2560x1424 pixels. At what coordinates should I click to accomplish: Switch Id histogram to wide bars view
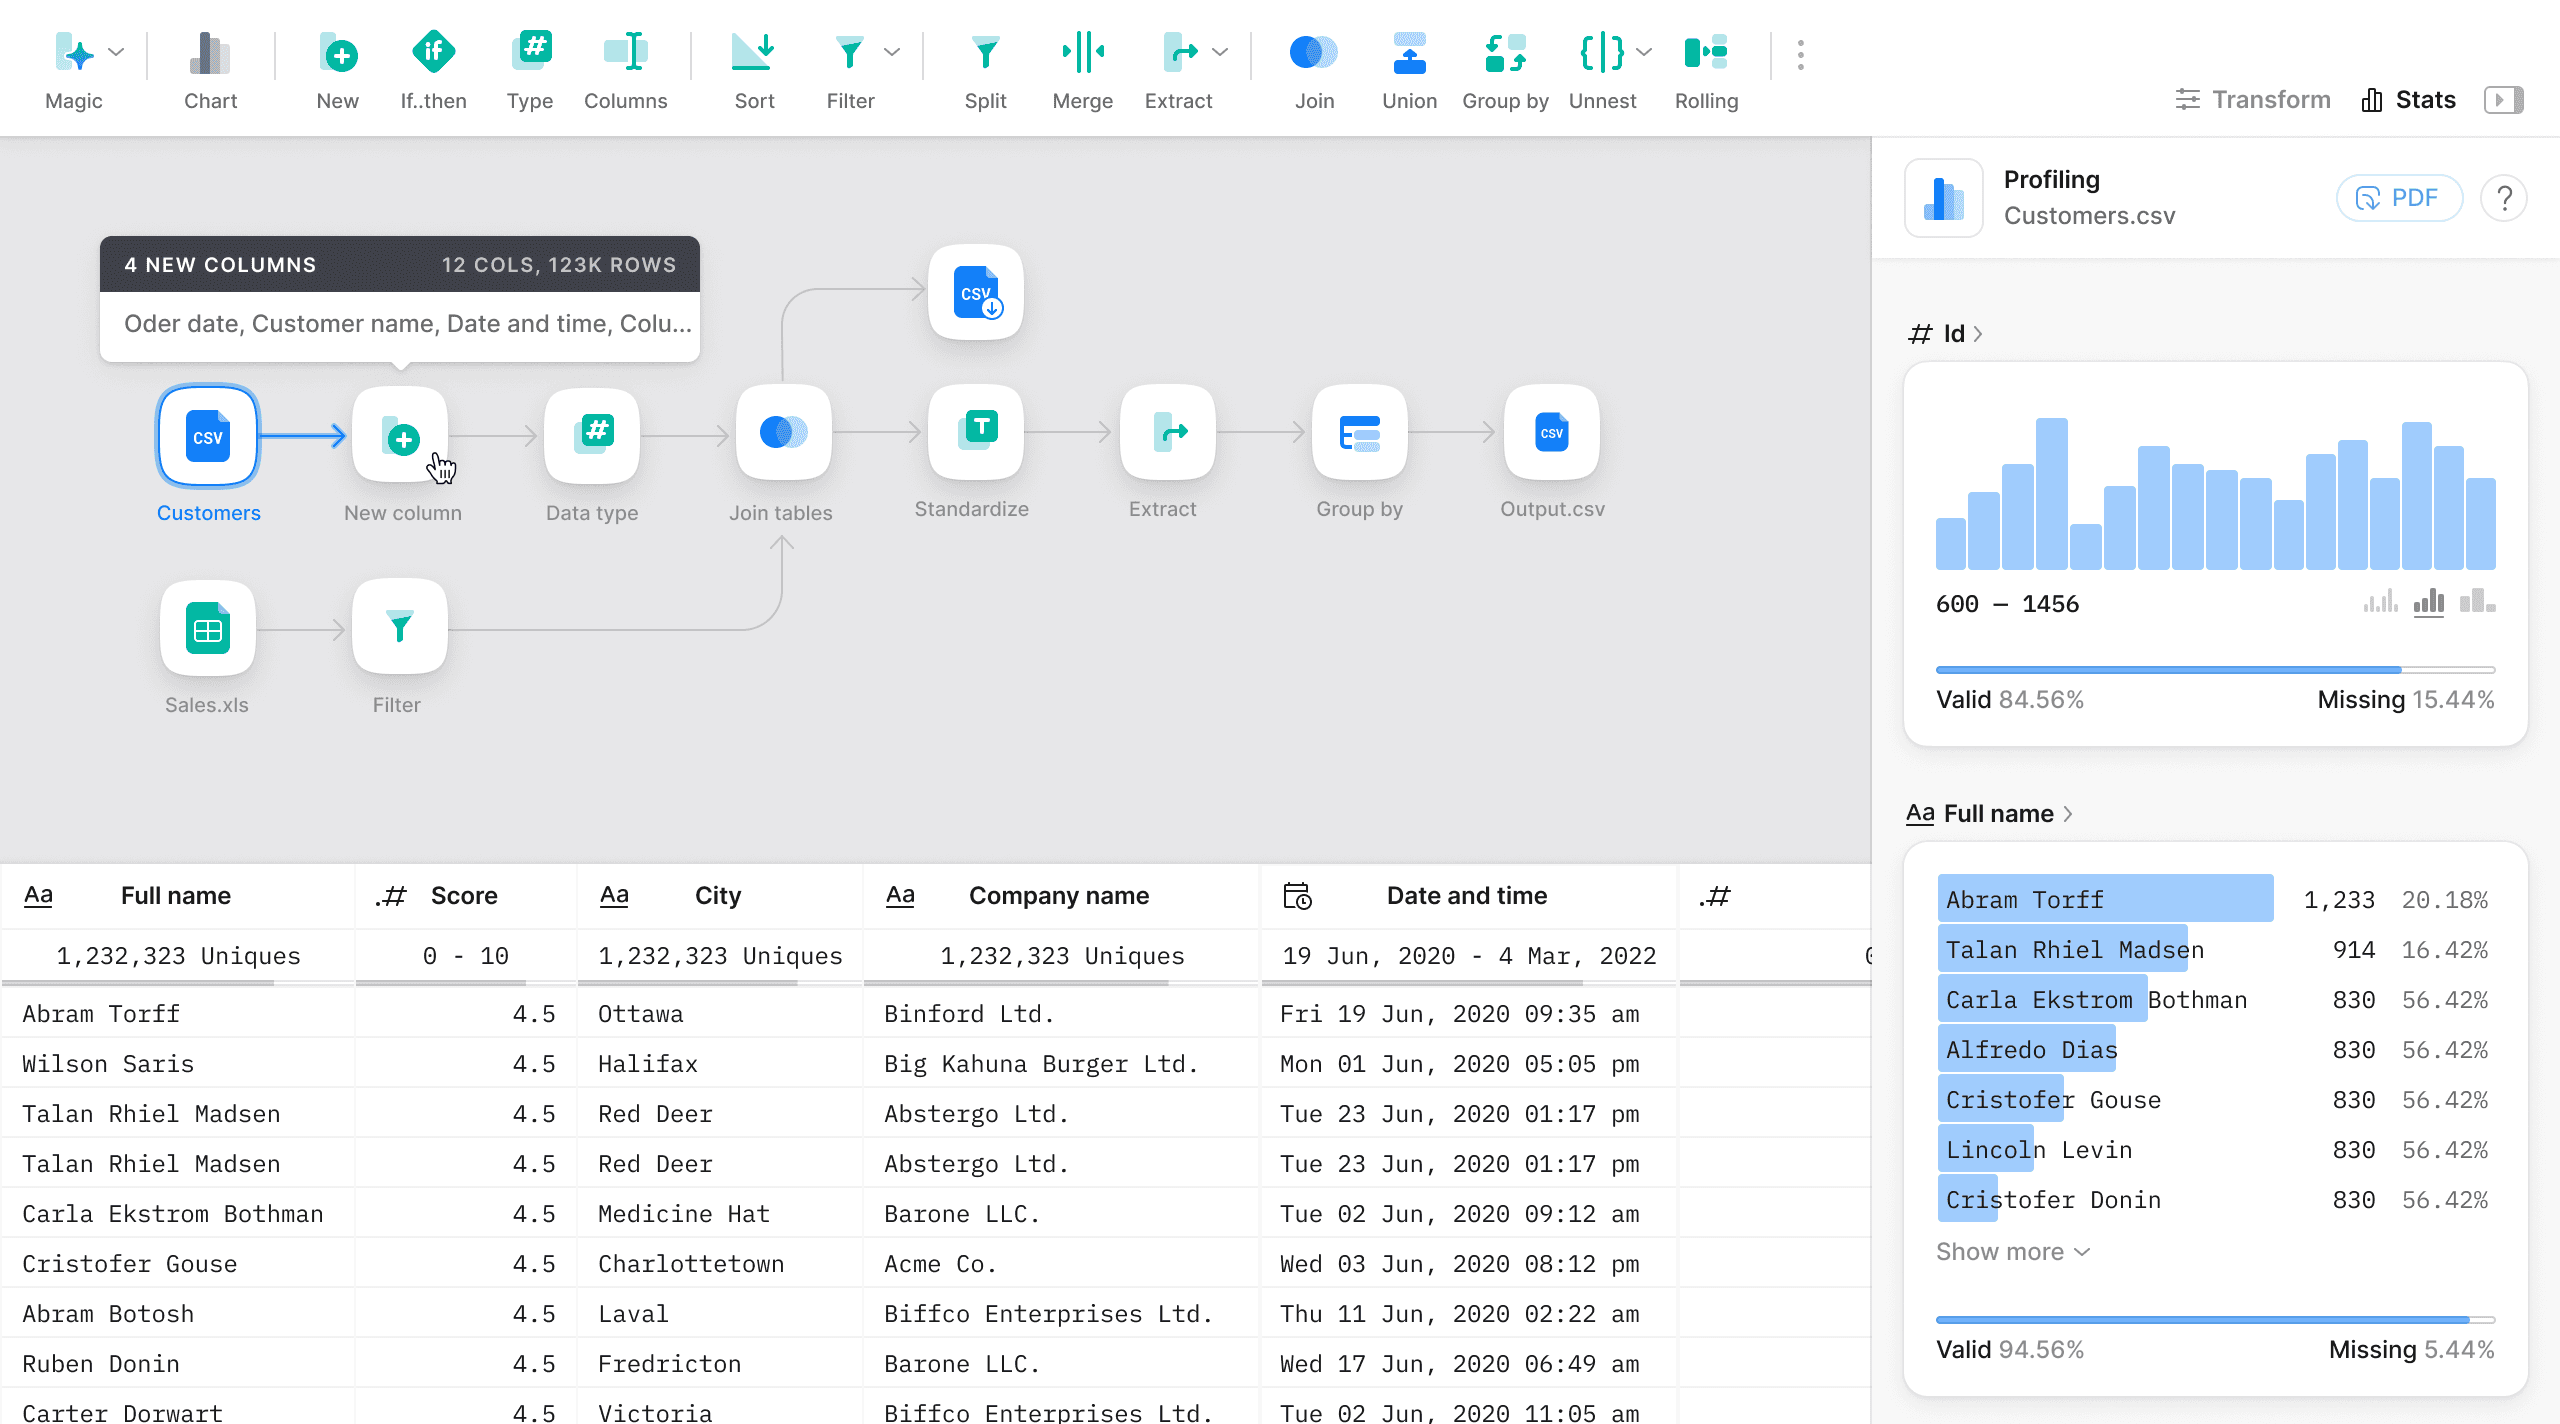(2477, 601)
